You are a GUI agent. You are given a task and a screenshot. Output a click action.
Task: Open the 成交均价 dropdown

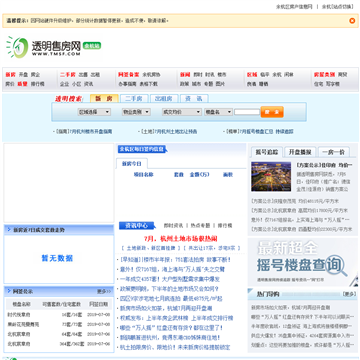(x=182, y=112)
